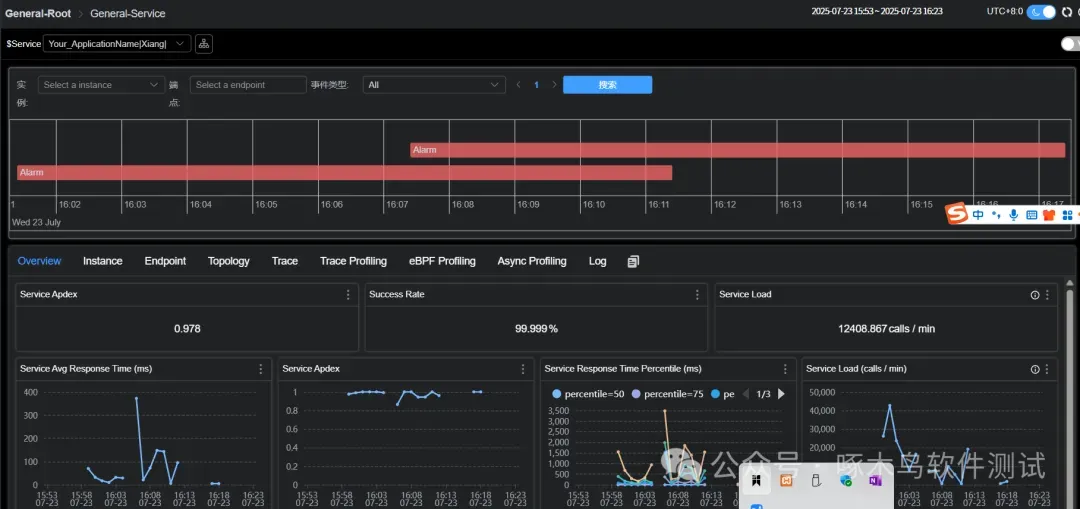Click the lower Alarm bar ending near 16:11
Screen dimensions: 1080x509
[344, 172]
